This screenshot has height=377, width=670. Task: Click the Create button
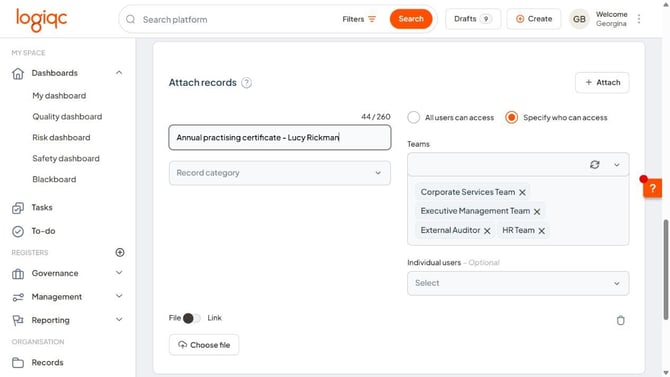click(534, 19)
